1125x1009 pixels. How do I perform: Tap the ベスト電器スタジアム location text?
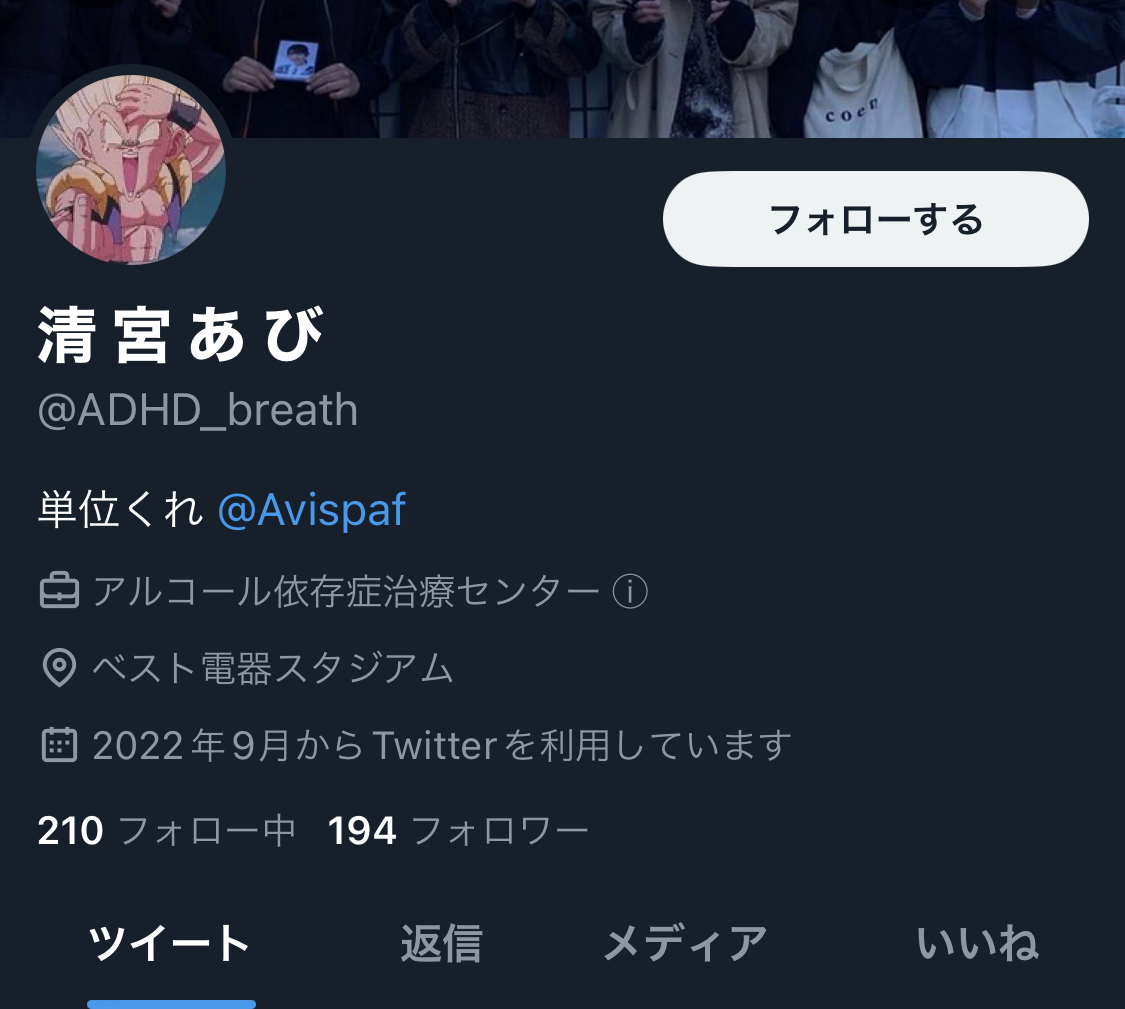pyautogui.click(x=273, y=668)
